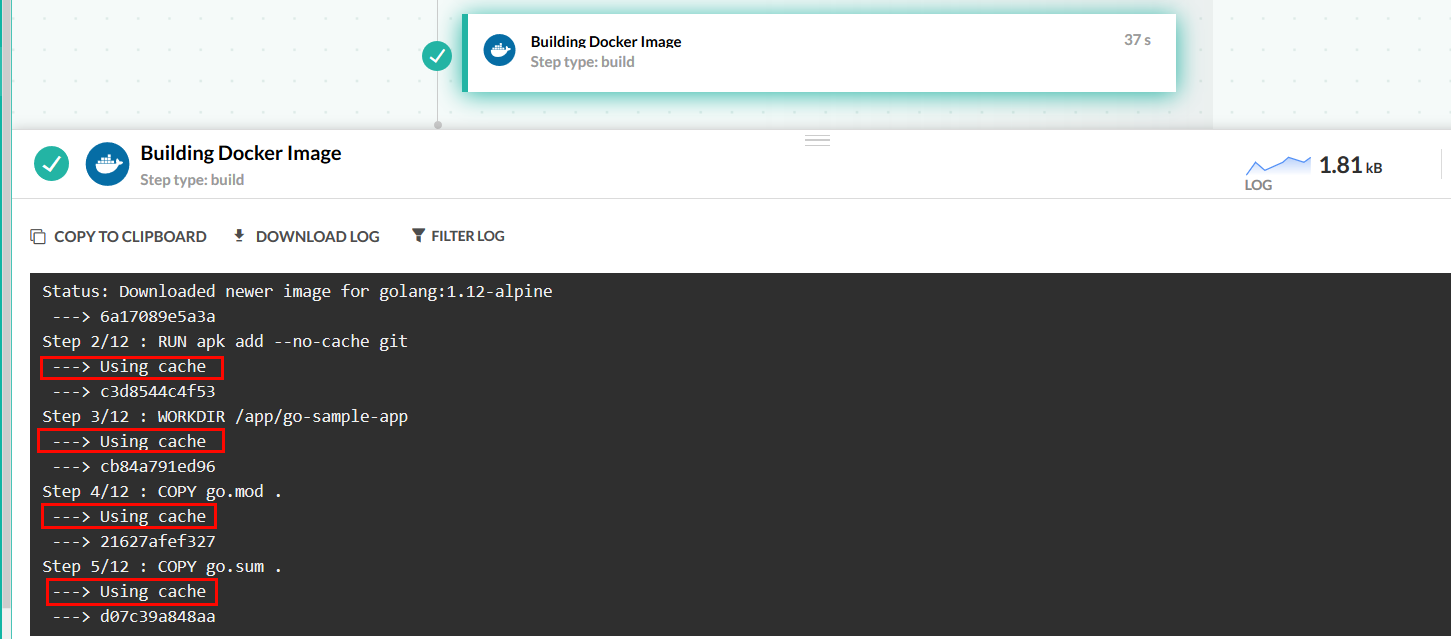
Task: Click Step 2/12 RUN apk add line
Action: [x=225, y=341]
